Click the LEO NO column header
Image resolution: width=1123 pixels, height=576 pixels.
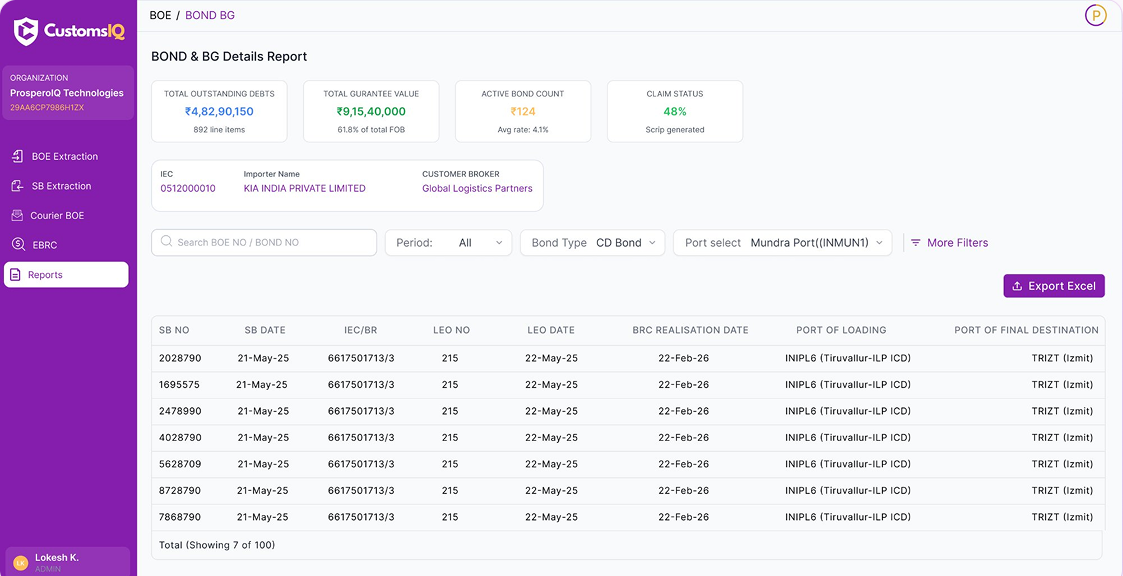[x=451, y=330]
